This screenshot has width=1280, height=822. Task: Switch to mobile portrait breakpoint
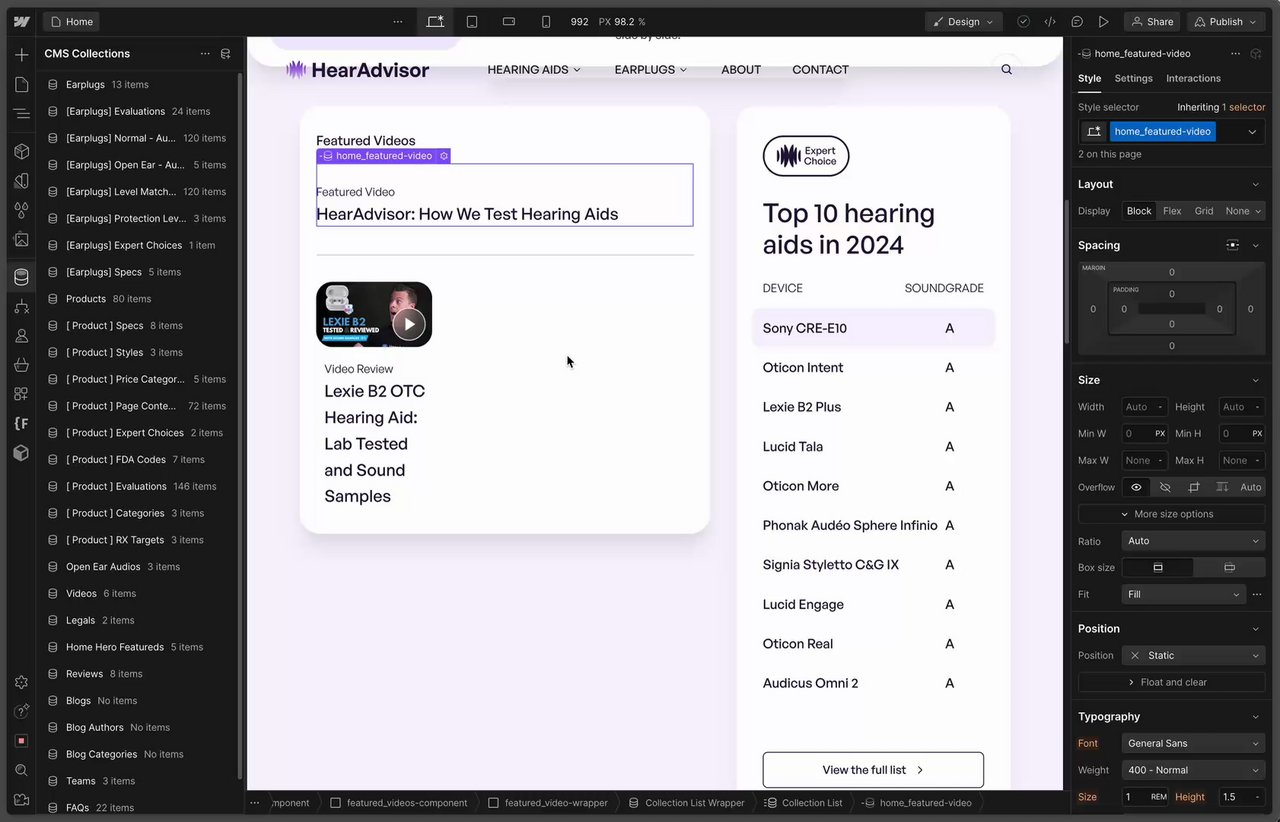tap(545, 21)
